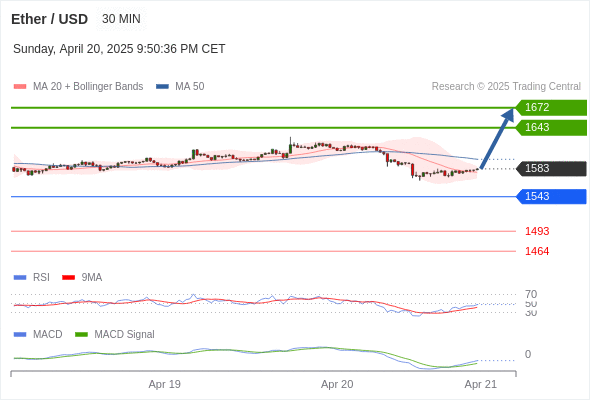
Task: Click the Apr 19 date axis marker
Action: [x=164, y=384]
